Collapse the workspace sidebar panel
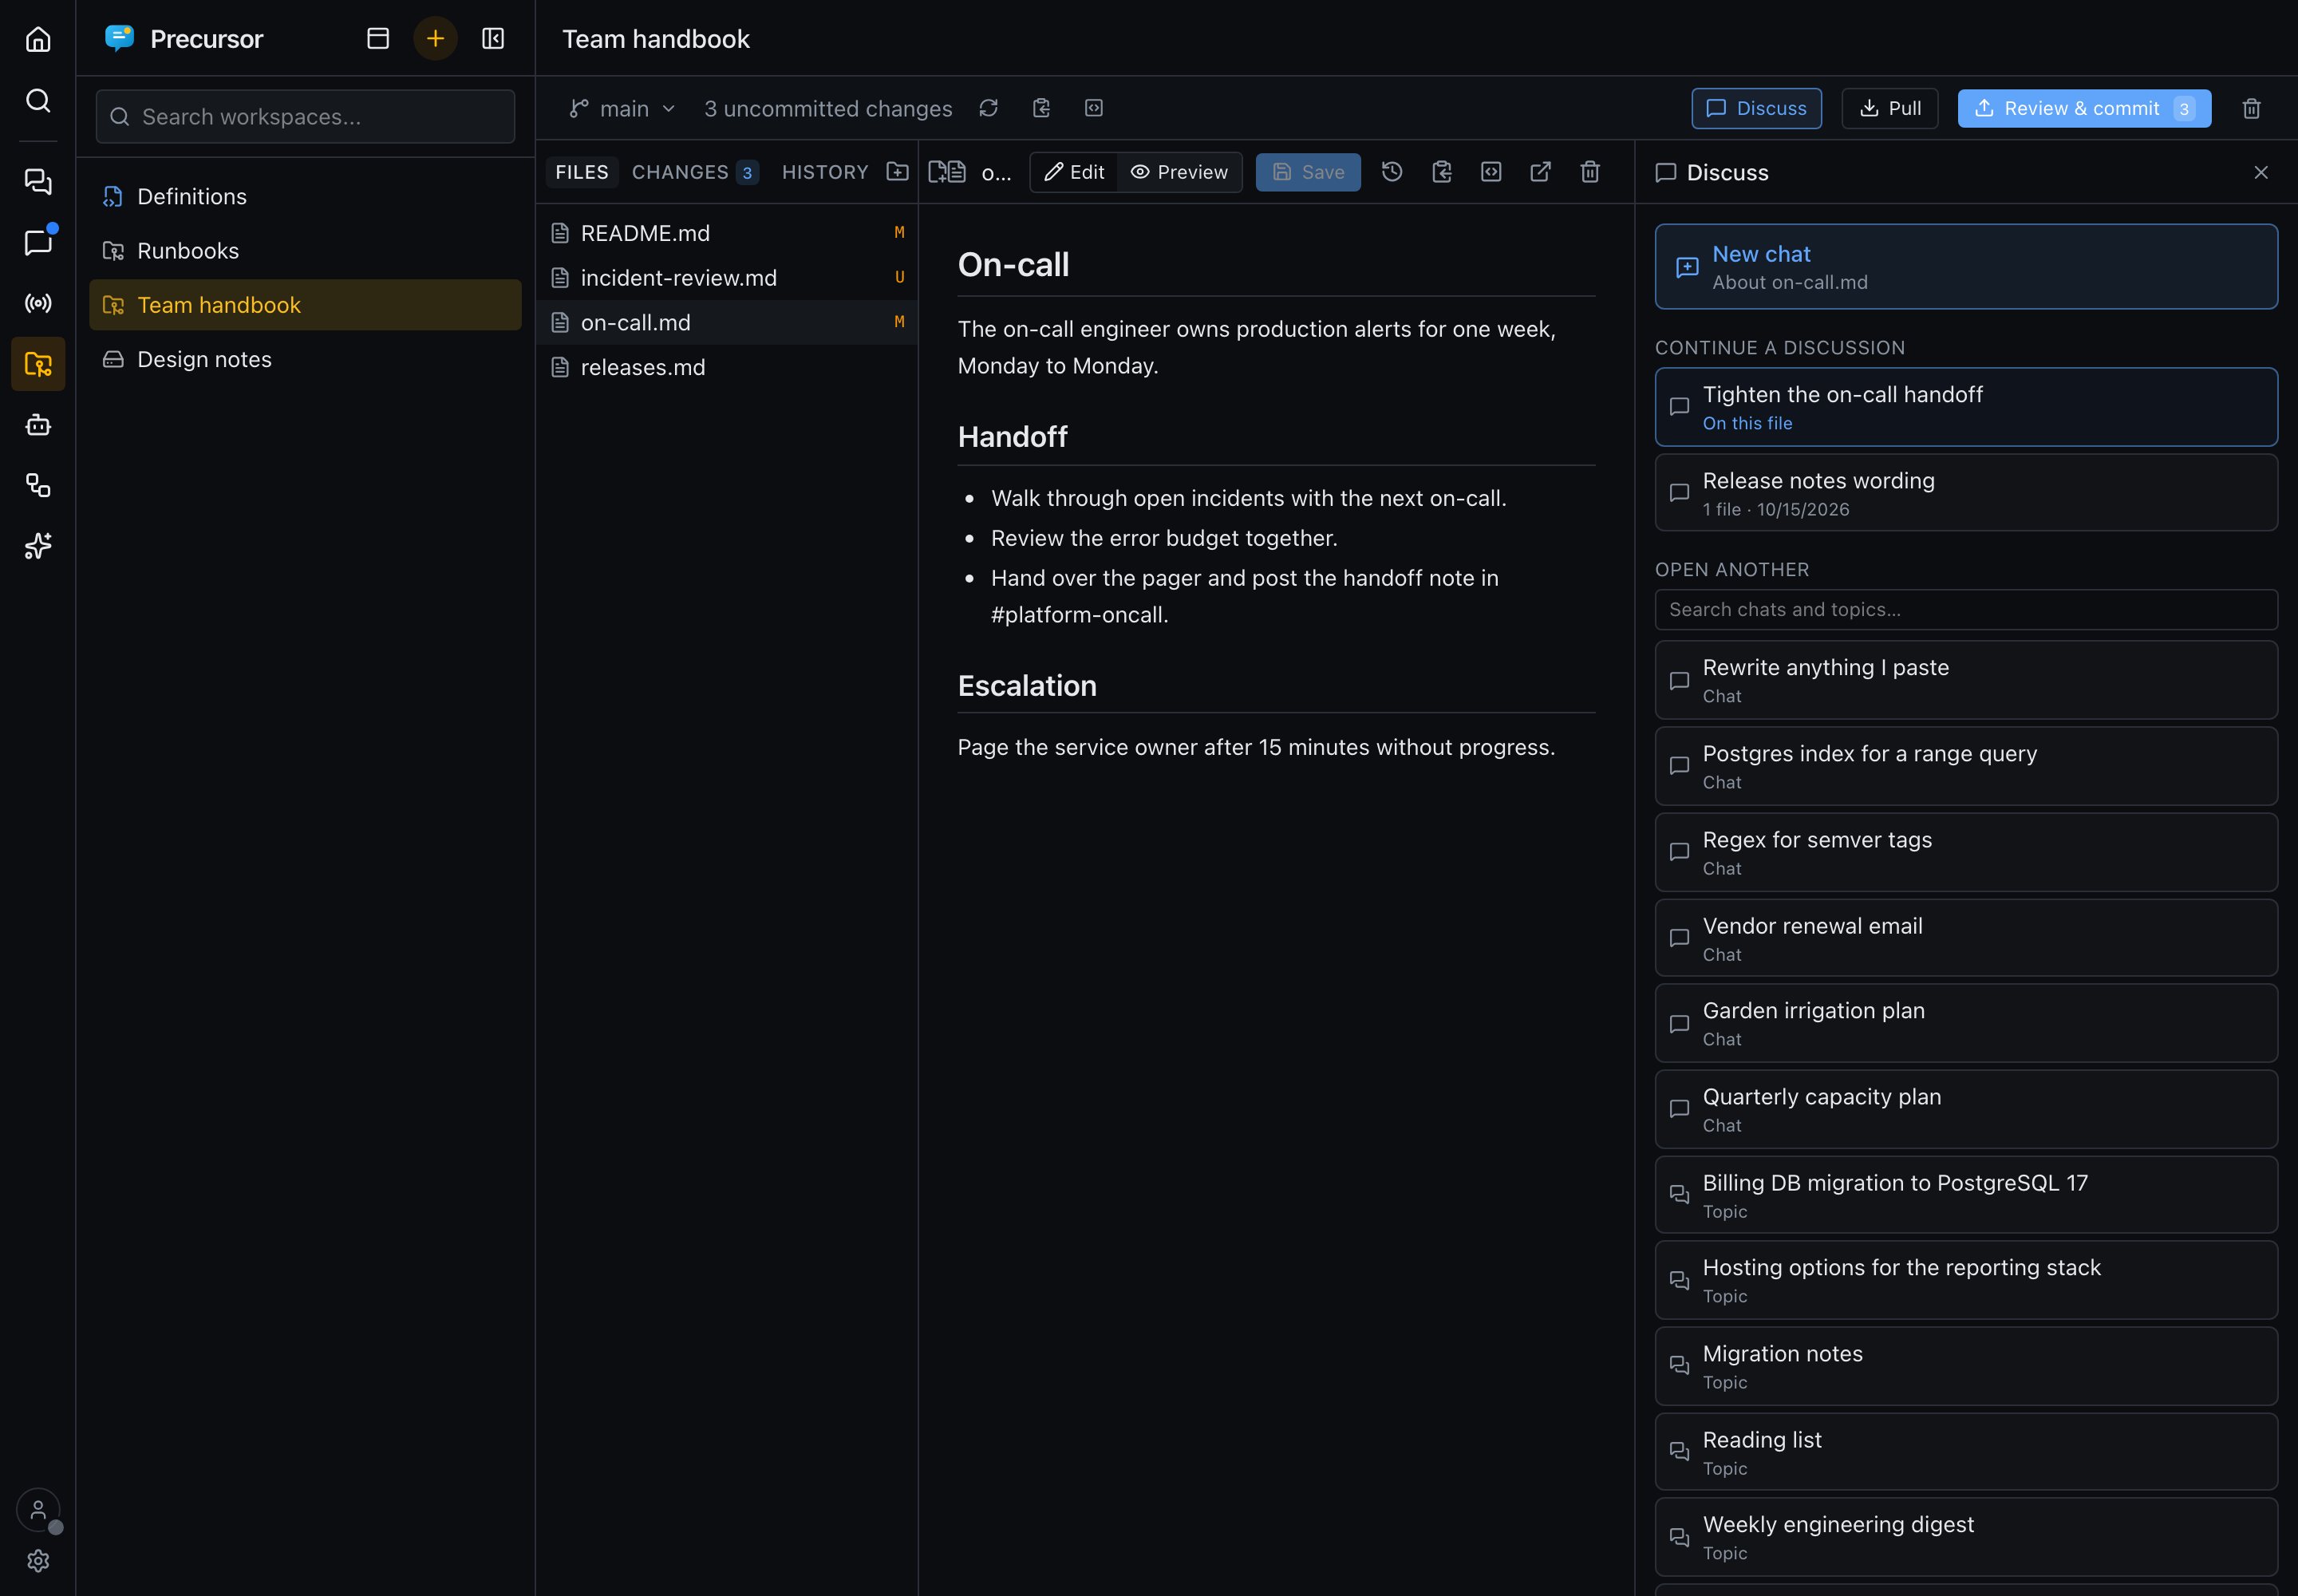The image size is (2298, 1596). pyautogui.click(x=493, y=39)
